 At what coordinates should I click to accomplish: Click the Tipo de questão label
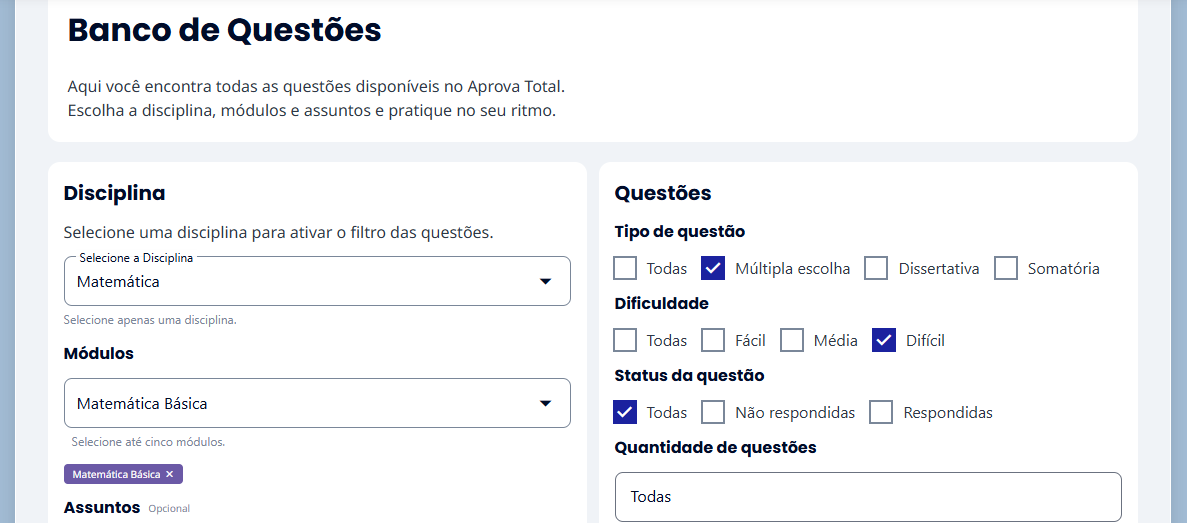point(680,232)
